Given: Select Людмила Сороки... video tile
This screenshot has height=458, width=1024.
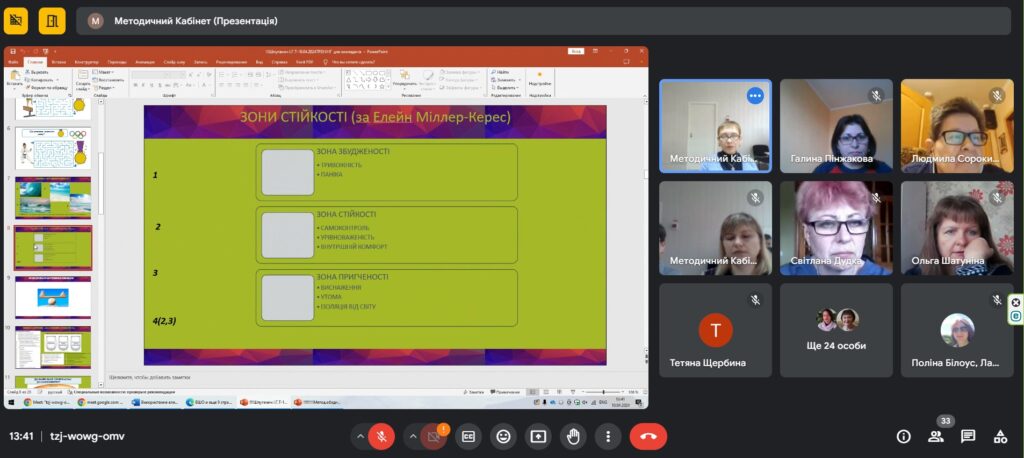Looking at the screenshot, I should coord(957,126).
